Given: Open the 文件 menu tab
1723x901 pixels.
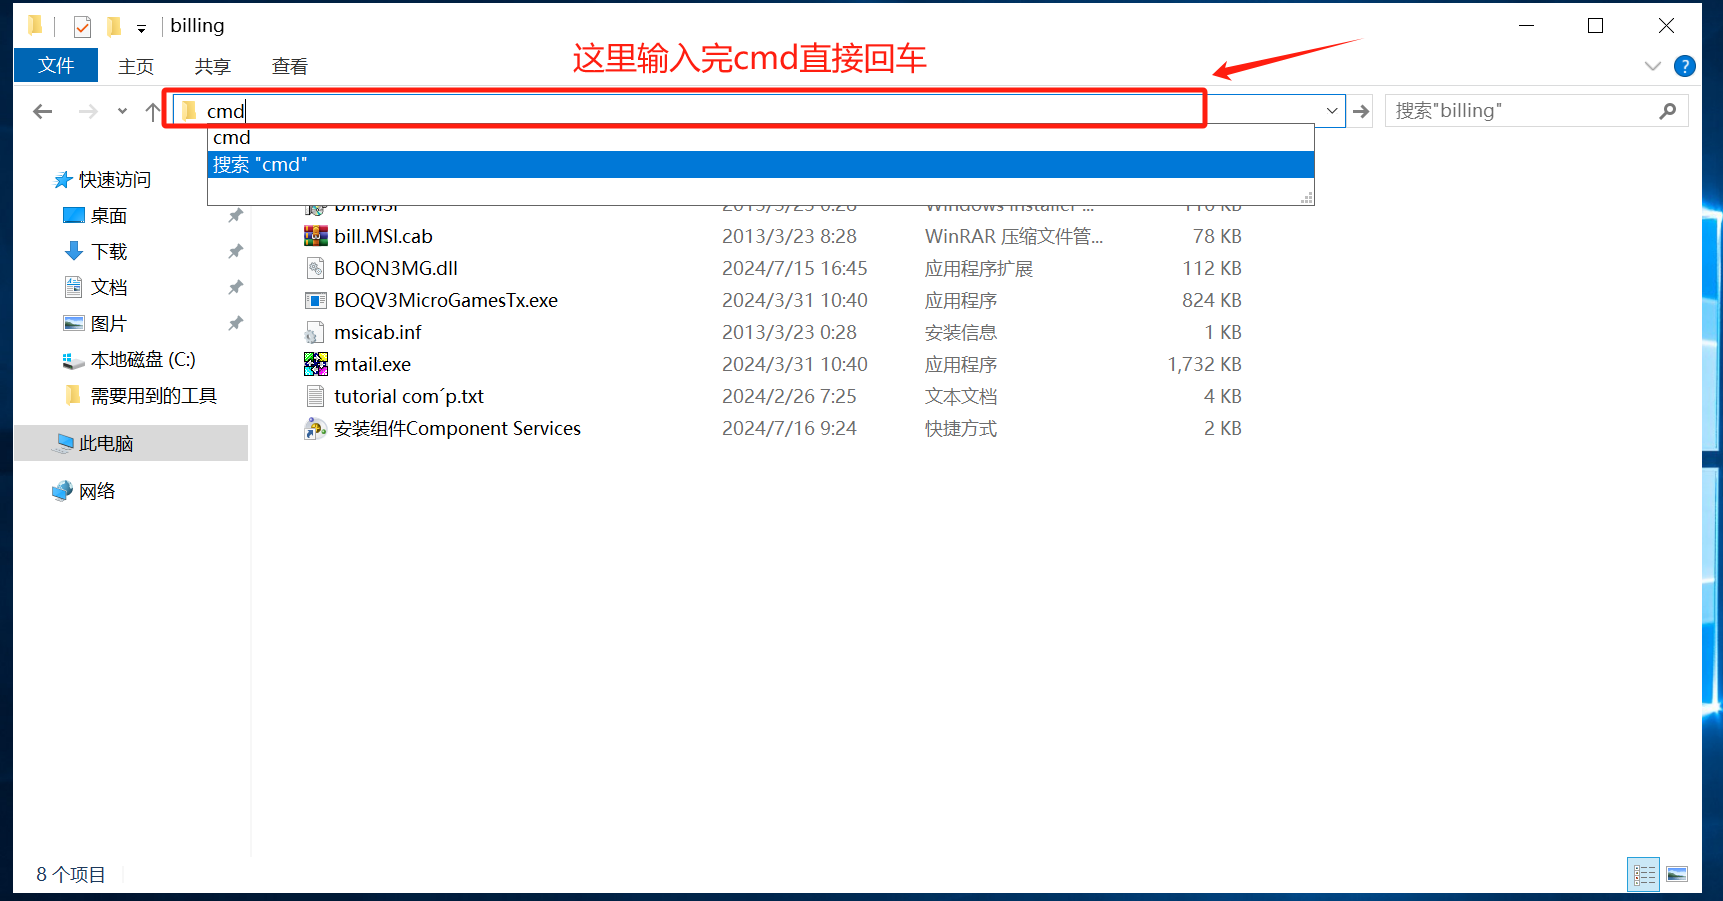Looking at the screenshot, I should 56,65.
